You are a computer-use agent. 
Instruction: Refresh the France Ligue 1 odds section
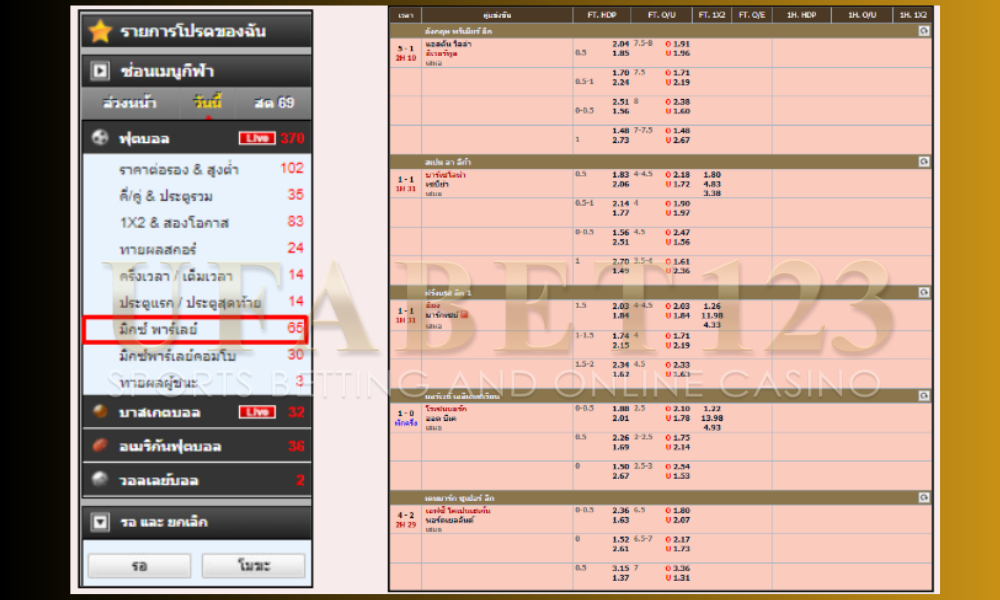point(923,292)
